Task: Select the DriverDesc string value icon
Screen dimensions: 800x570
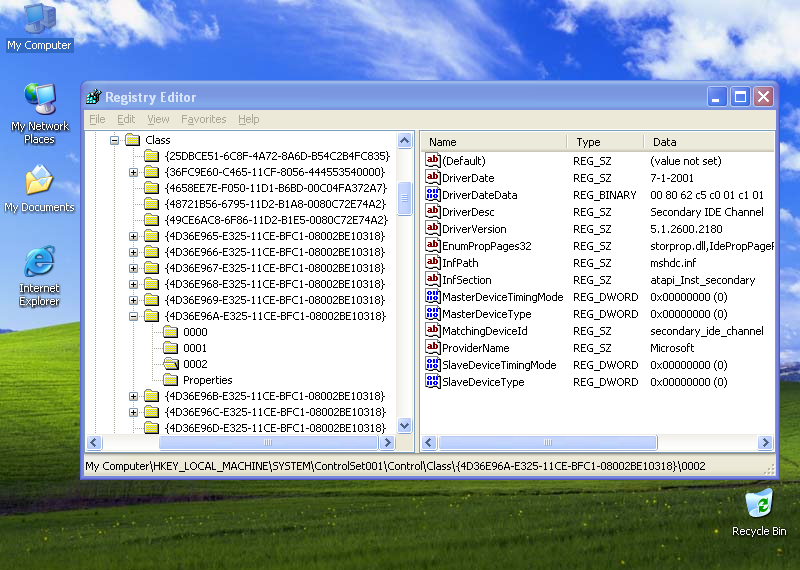Action: pyautogui.click(x=432, y=211)
